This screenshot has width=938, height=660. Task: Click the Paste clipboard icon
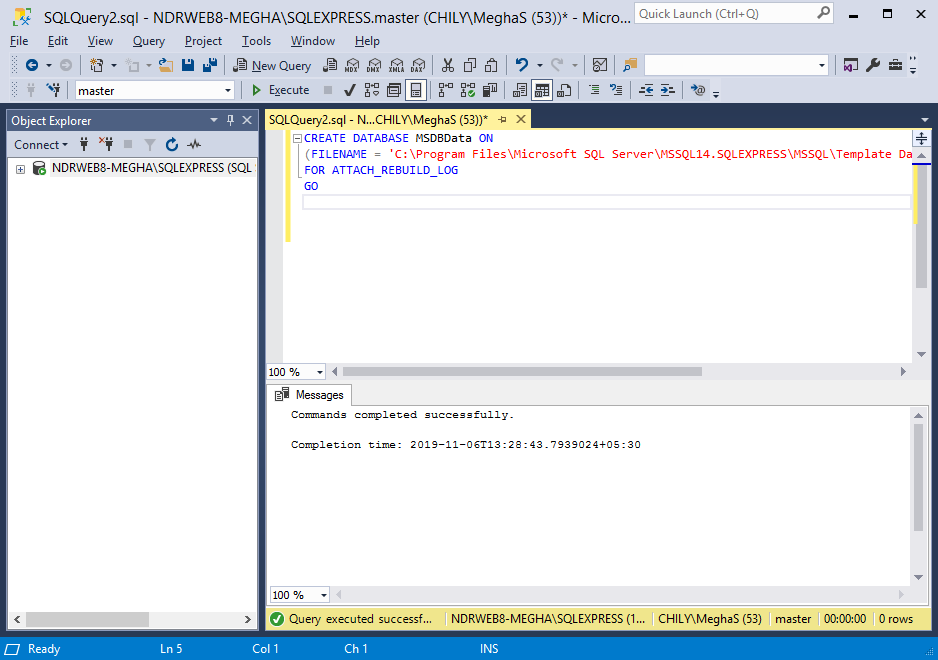pos(491,65)
